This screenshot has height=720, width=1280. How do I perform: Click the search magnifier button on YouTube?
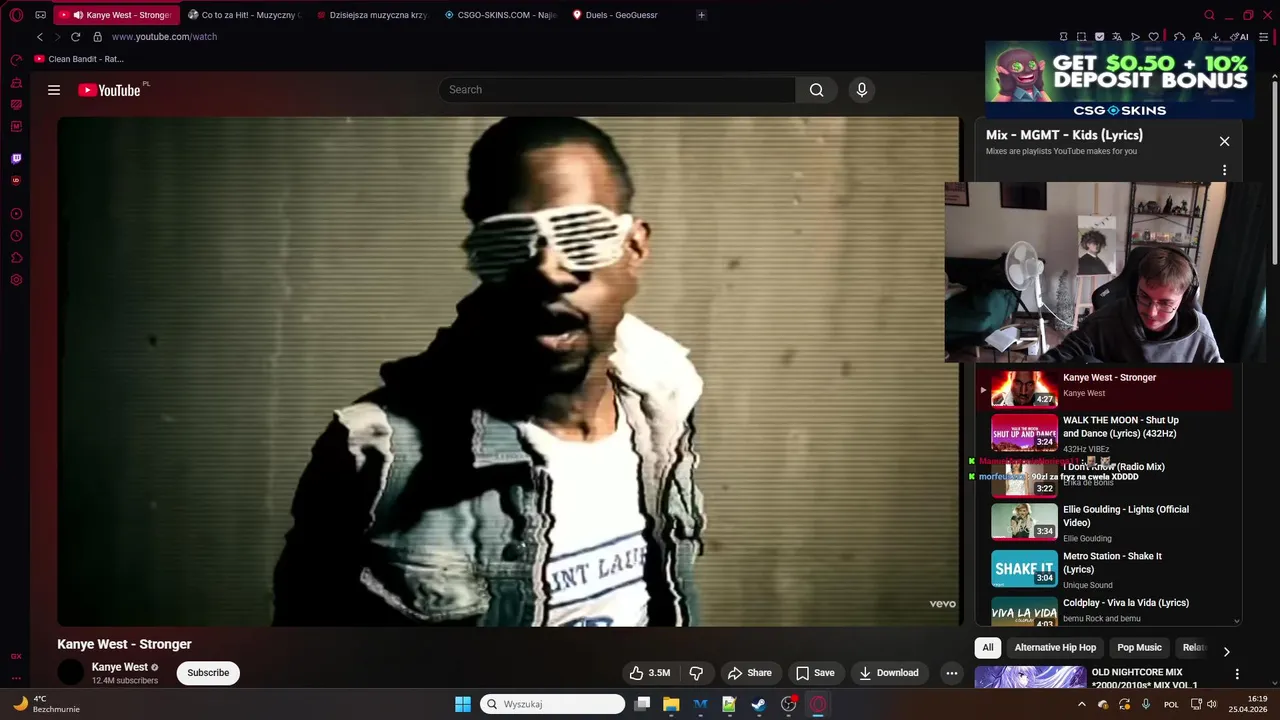pyautogui.click(x=816, y=90)
